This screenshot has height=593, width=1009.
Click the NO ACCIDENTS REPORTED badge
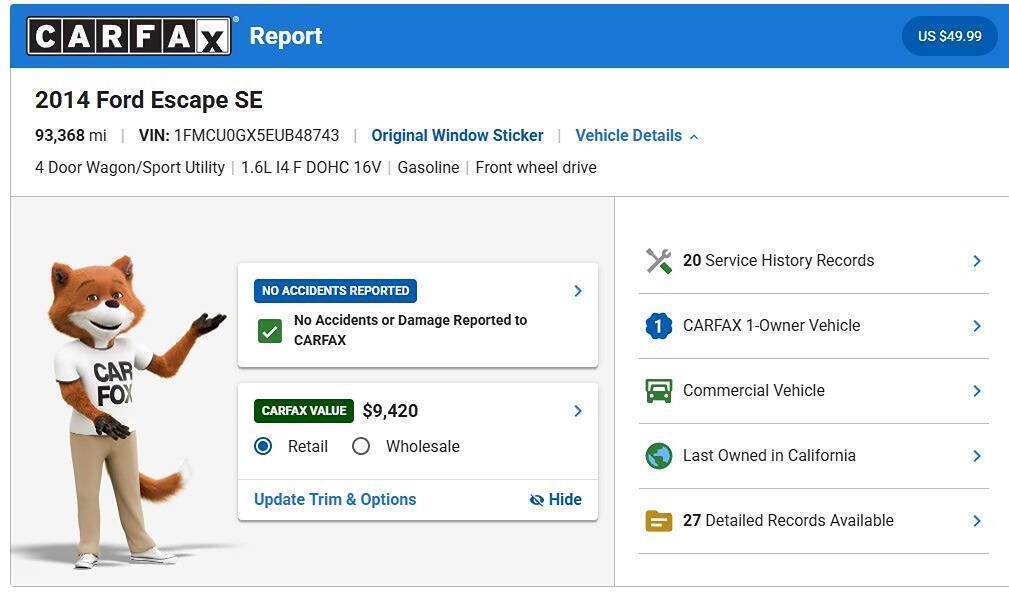click(335, 291)
